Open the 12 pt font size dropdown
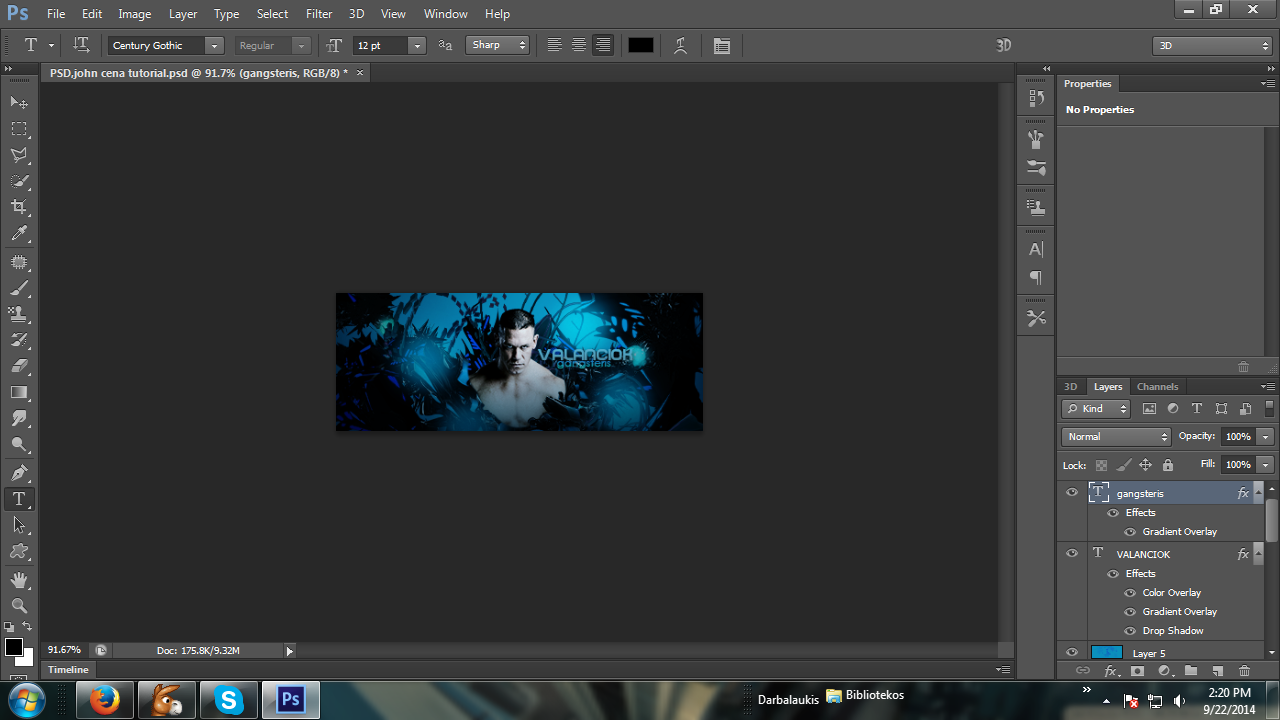1280x720 pixels. pyautogui.click(x=417, y=45)
